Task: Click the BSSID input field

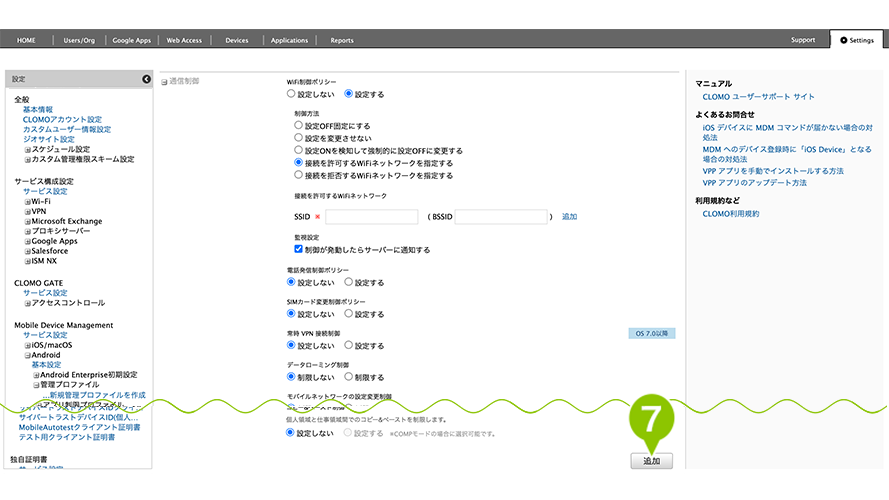Action: [501, 217]
